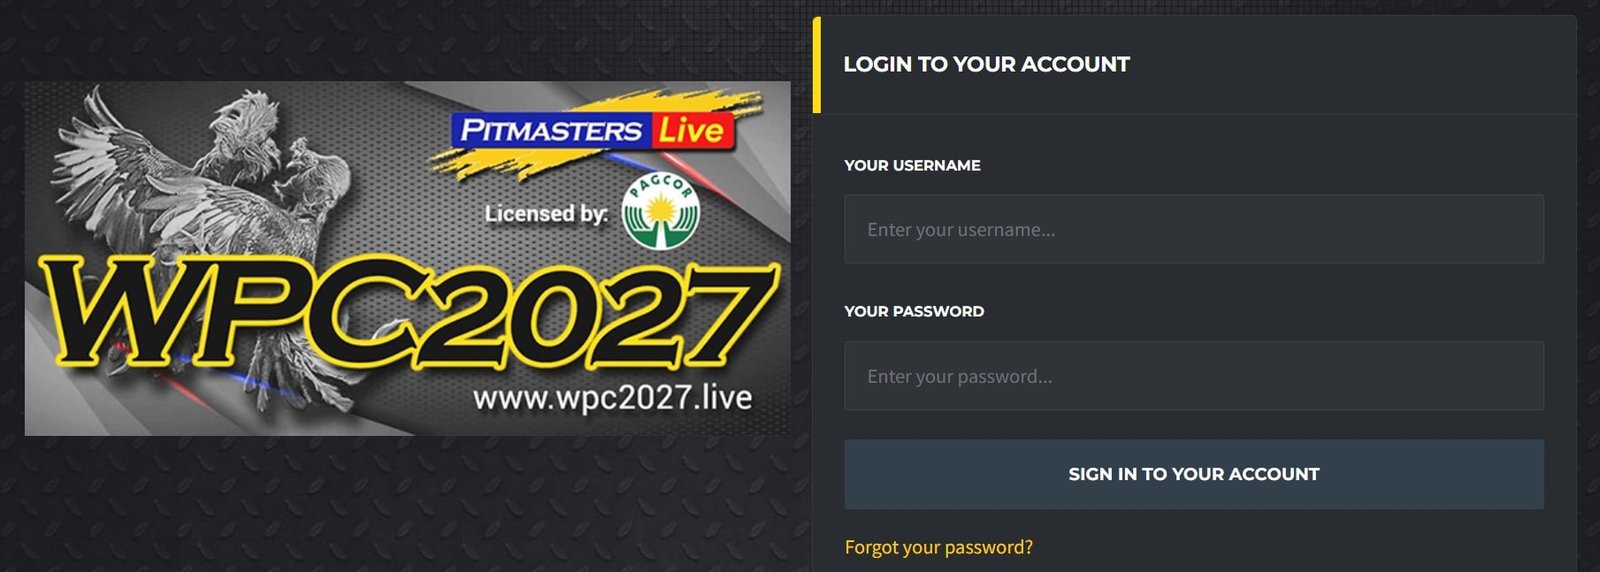Click the www.wpc2027.live URL text
This screenshot has width=1600, height=572.
[612, 397]
